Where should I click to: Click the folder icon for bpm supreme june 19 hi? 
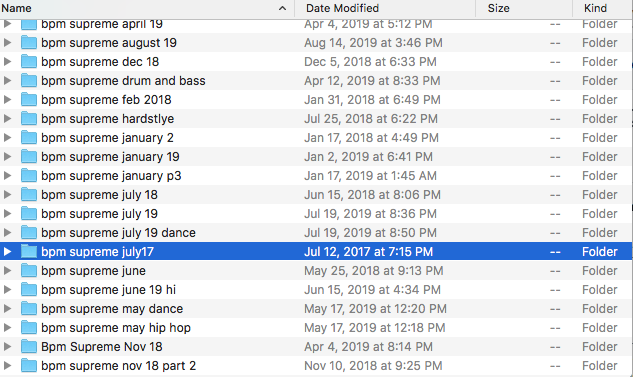pyautogui.click(x=29, y=289)
